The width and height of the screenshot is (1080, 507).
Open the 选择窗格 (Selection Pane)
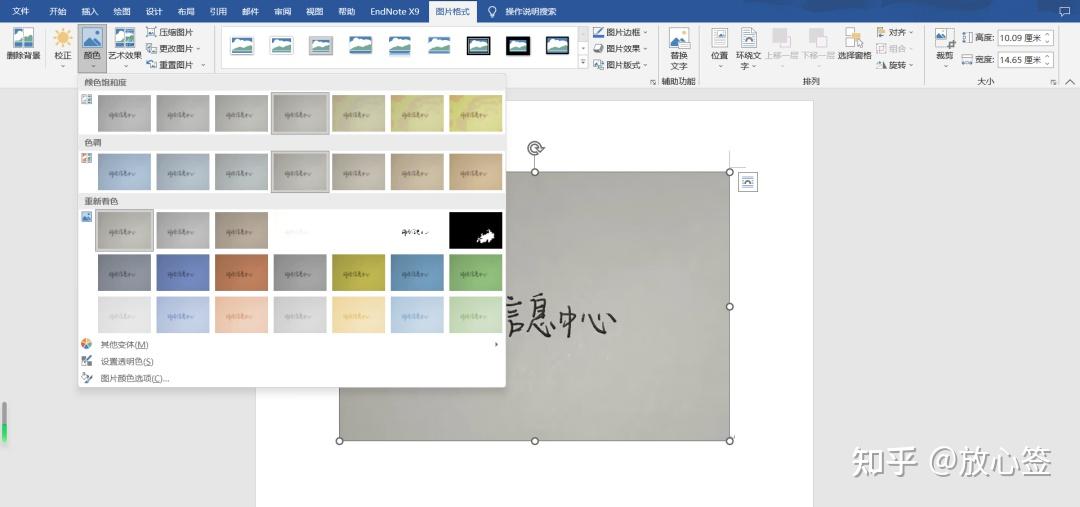point(854,44)
